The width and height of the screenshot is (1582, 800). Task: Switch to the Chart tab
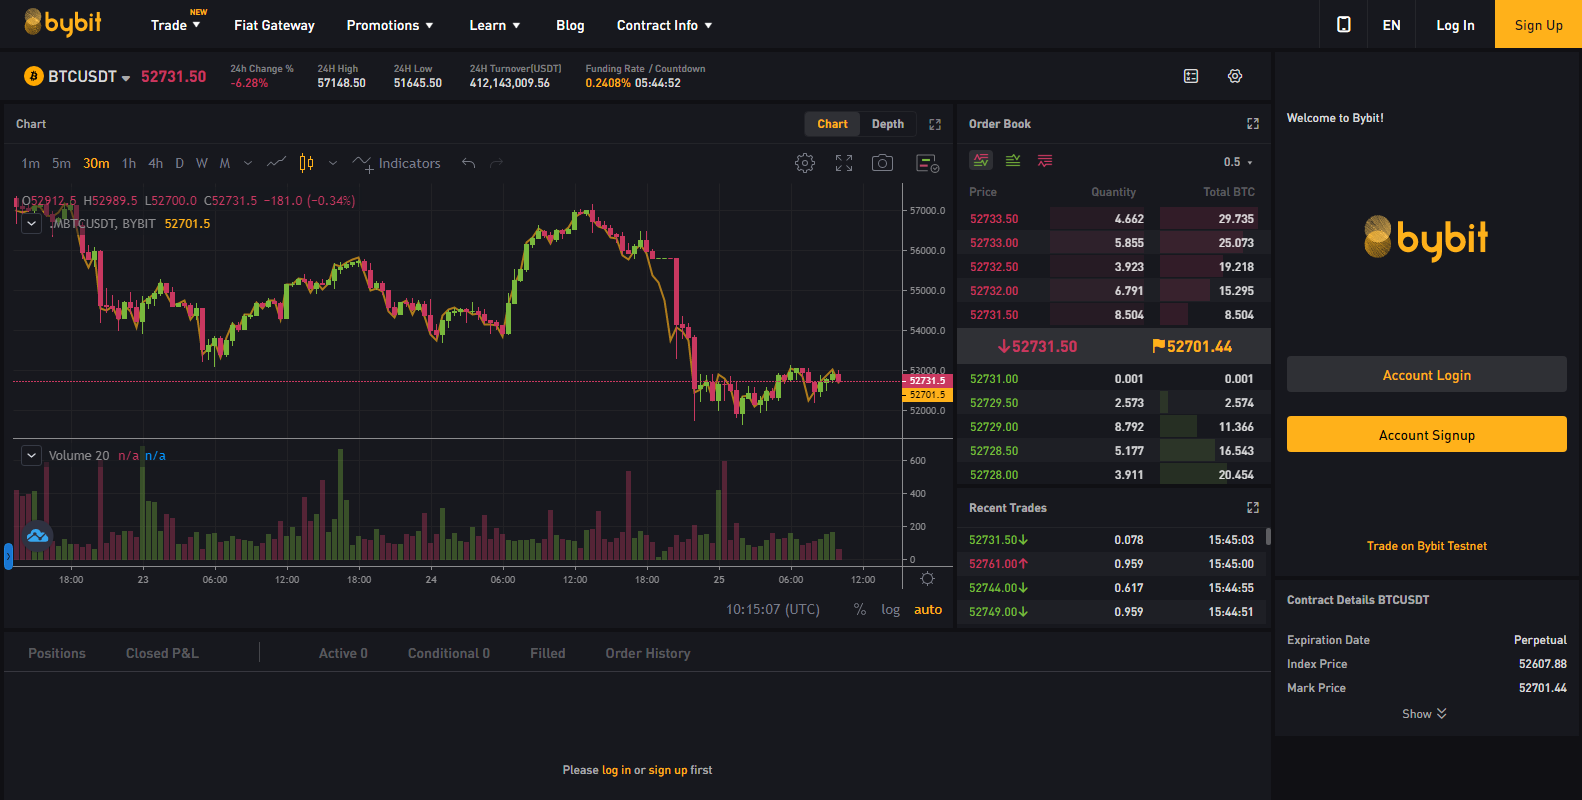coord(832,124)
